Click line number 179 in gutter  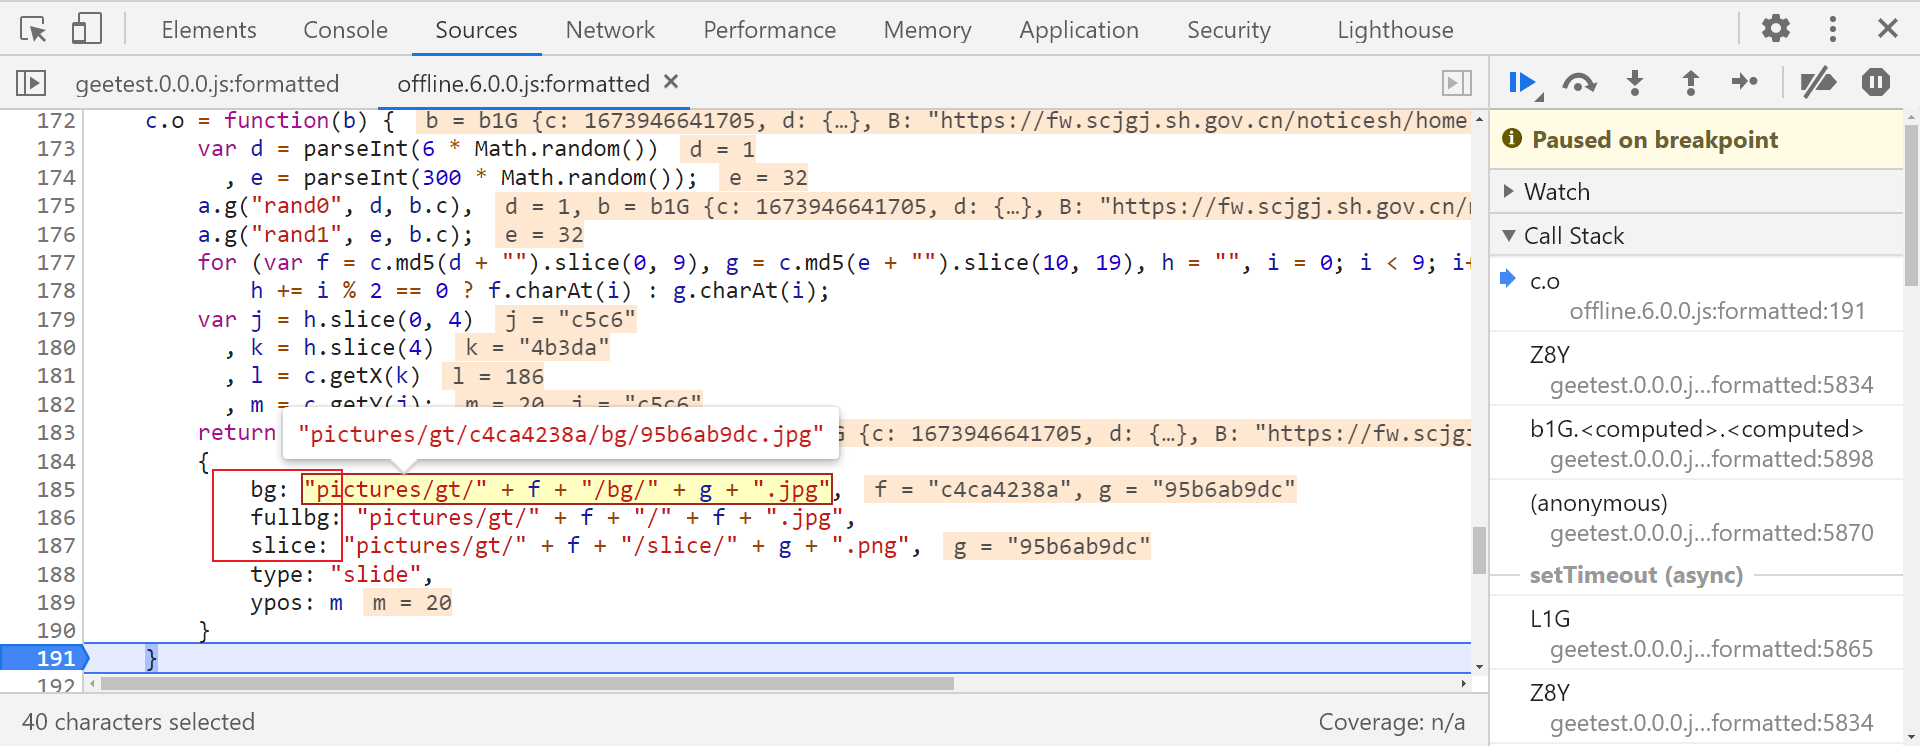56,319
